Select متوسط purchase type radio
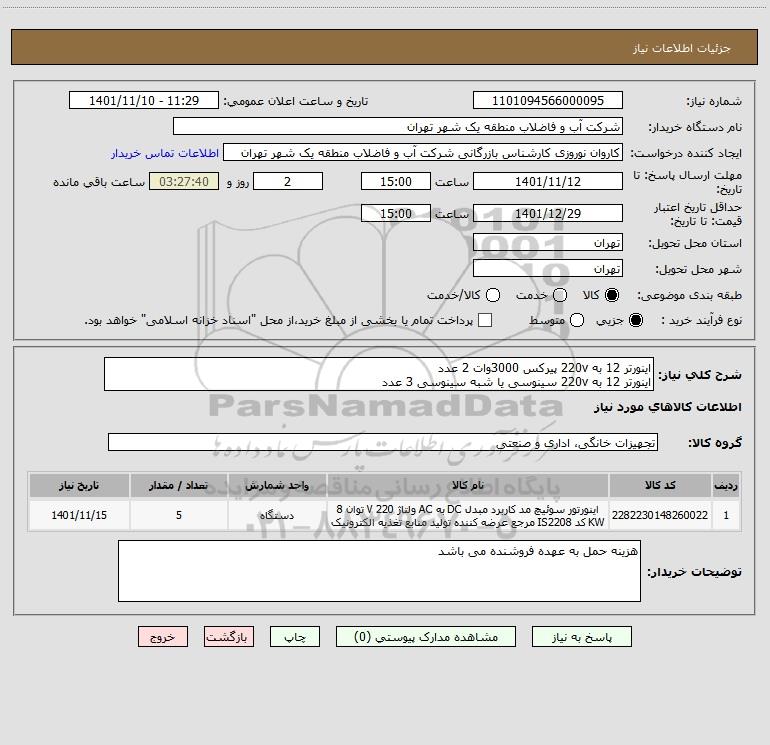 (x=577, y=320)
